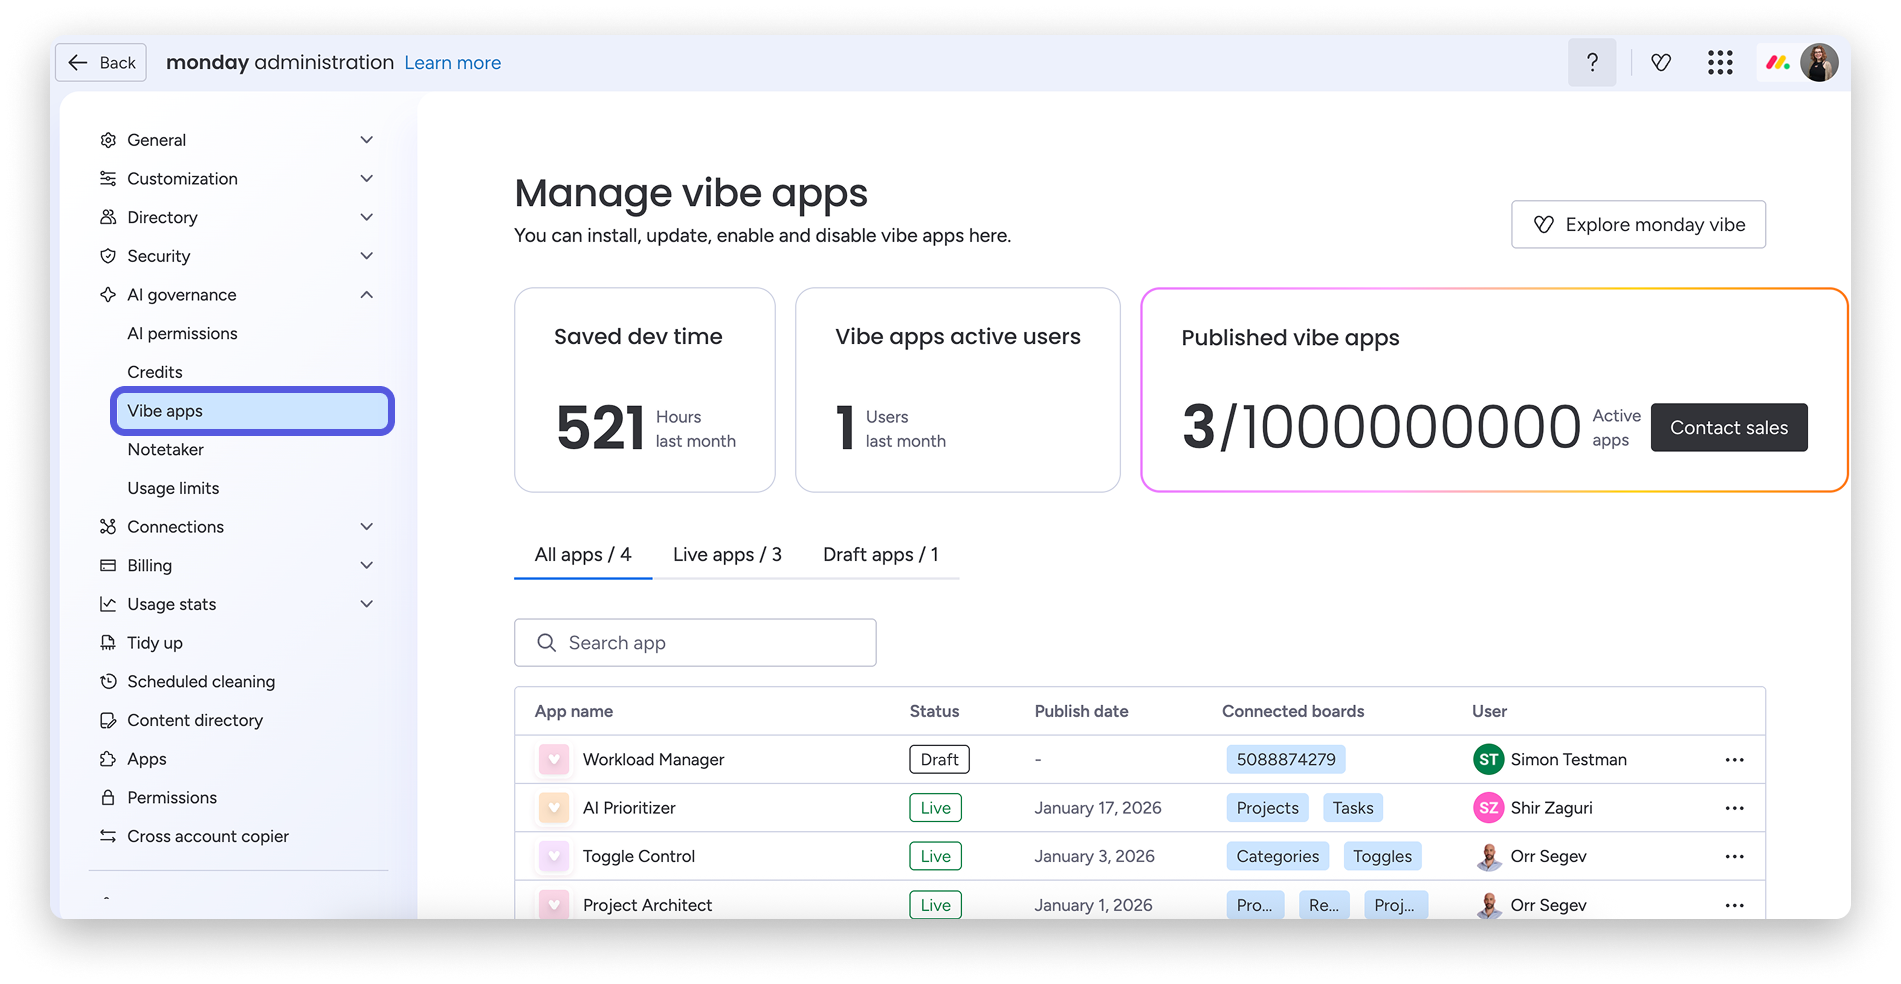This screenshot has width=1901, height=984.
Task: Click the Tidy up broom icon
Action: click(108, 643)
